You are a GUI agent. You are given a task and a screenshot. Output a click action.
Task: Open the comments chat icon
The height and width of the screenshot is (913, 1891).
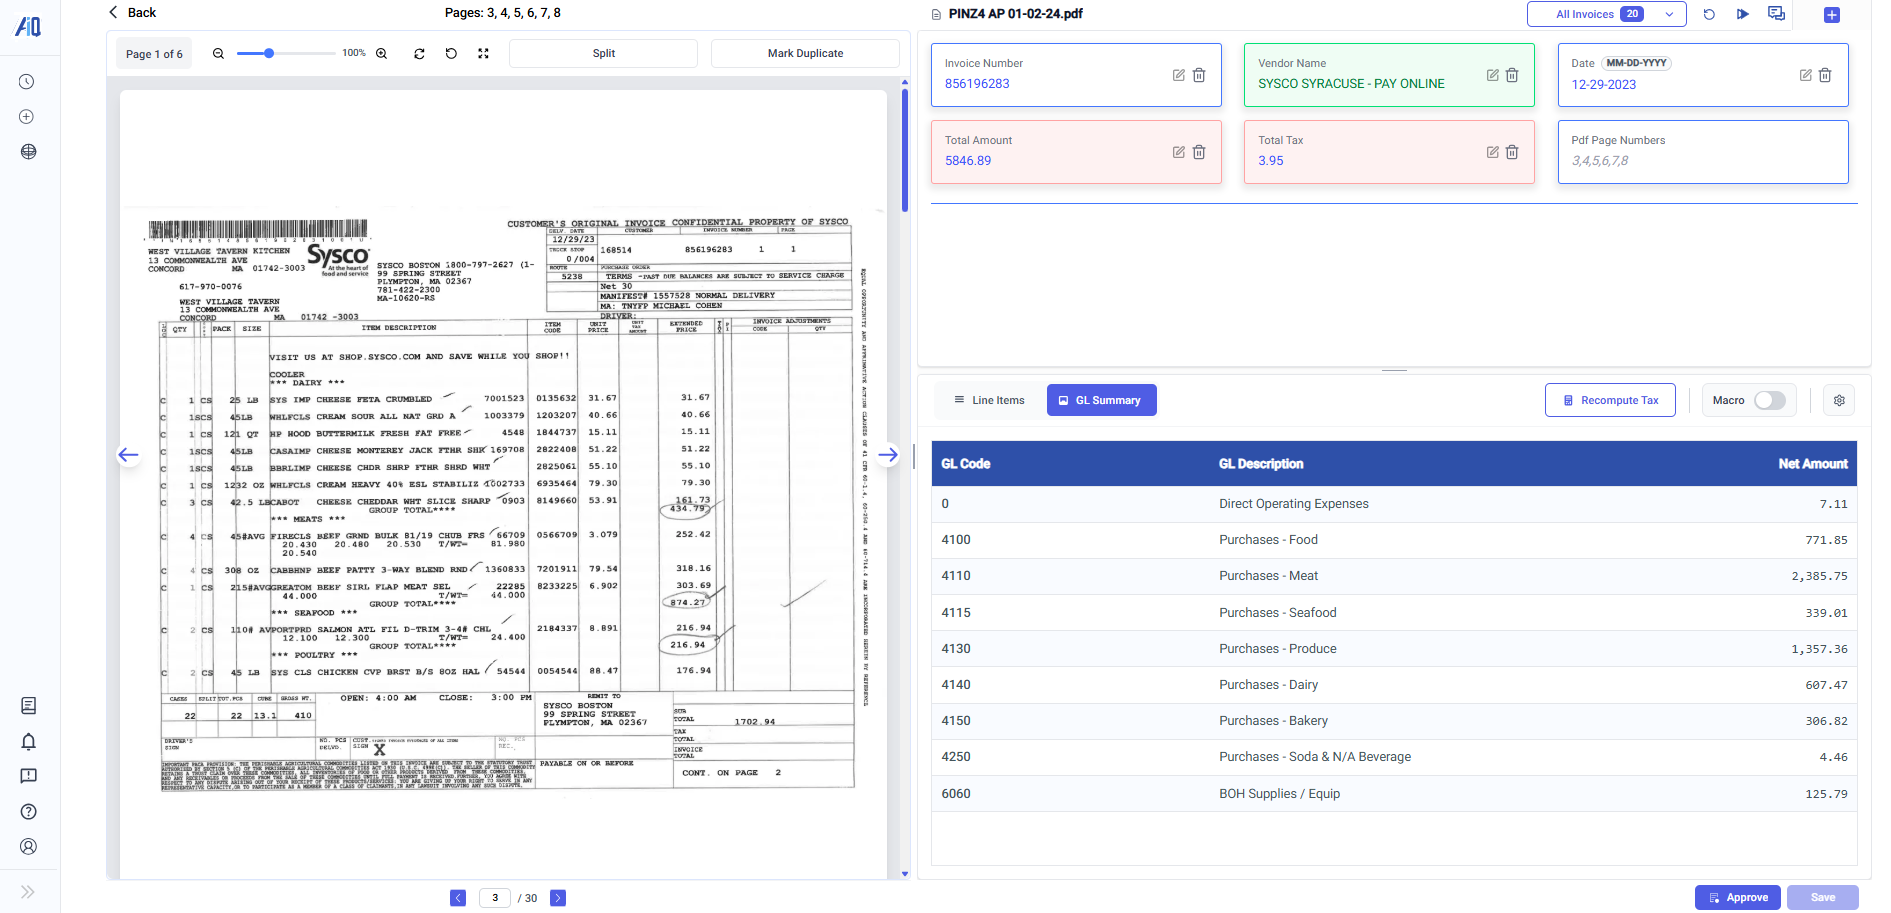coord(1776,14)
